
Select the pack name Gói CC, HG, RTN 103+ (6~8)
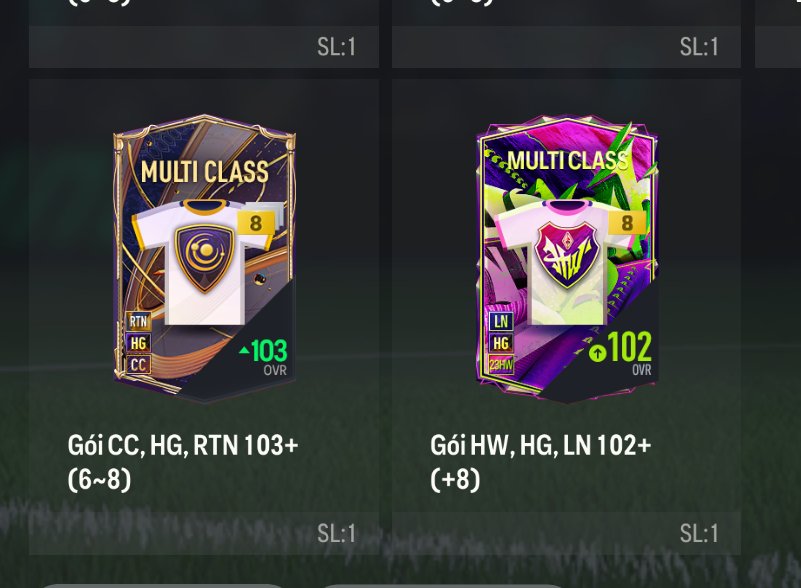pyautogui.click(x=182, y=462)
